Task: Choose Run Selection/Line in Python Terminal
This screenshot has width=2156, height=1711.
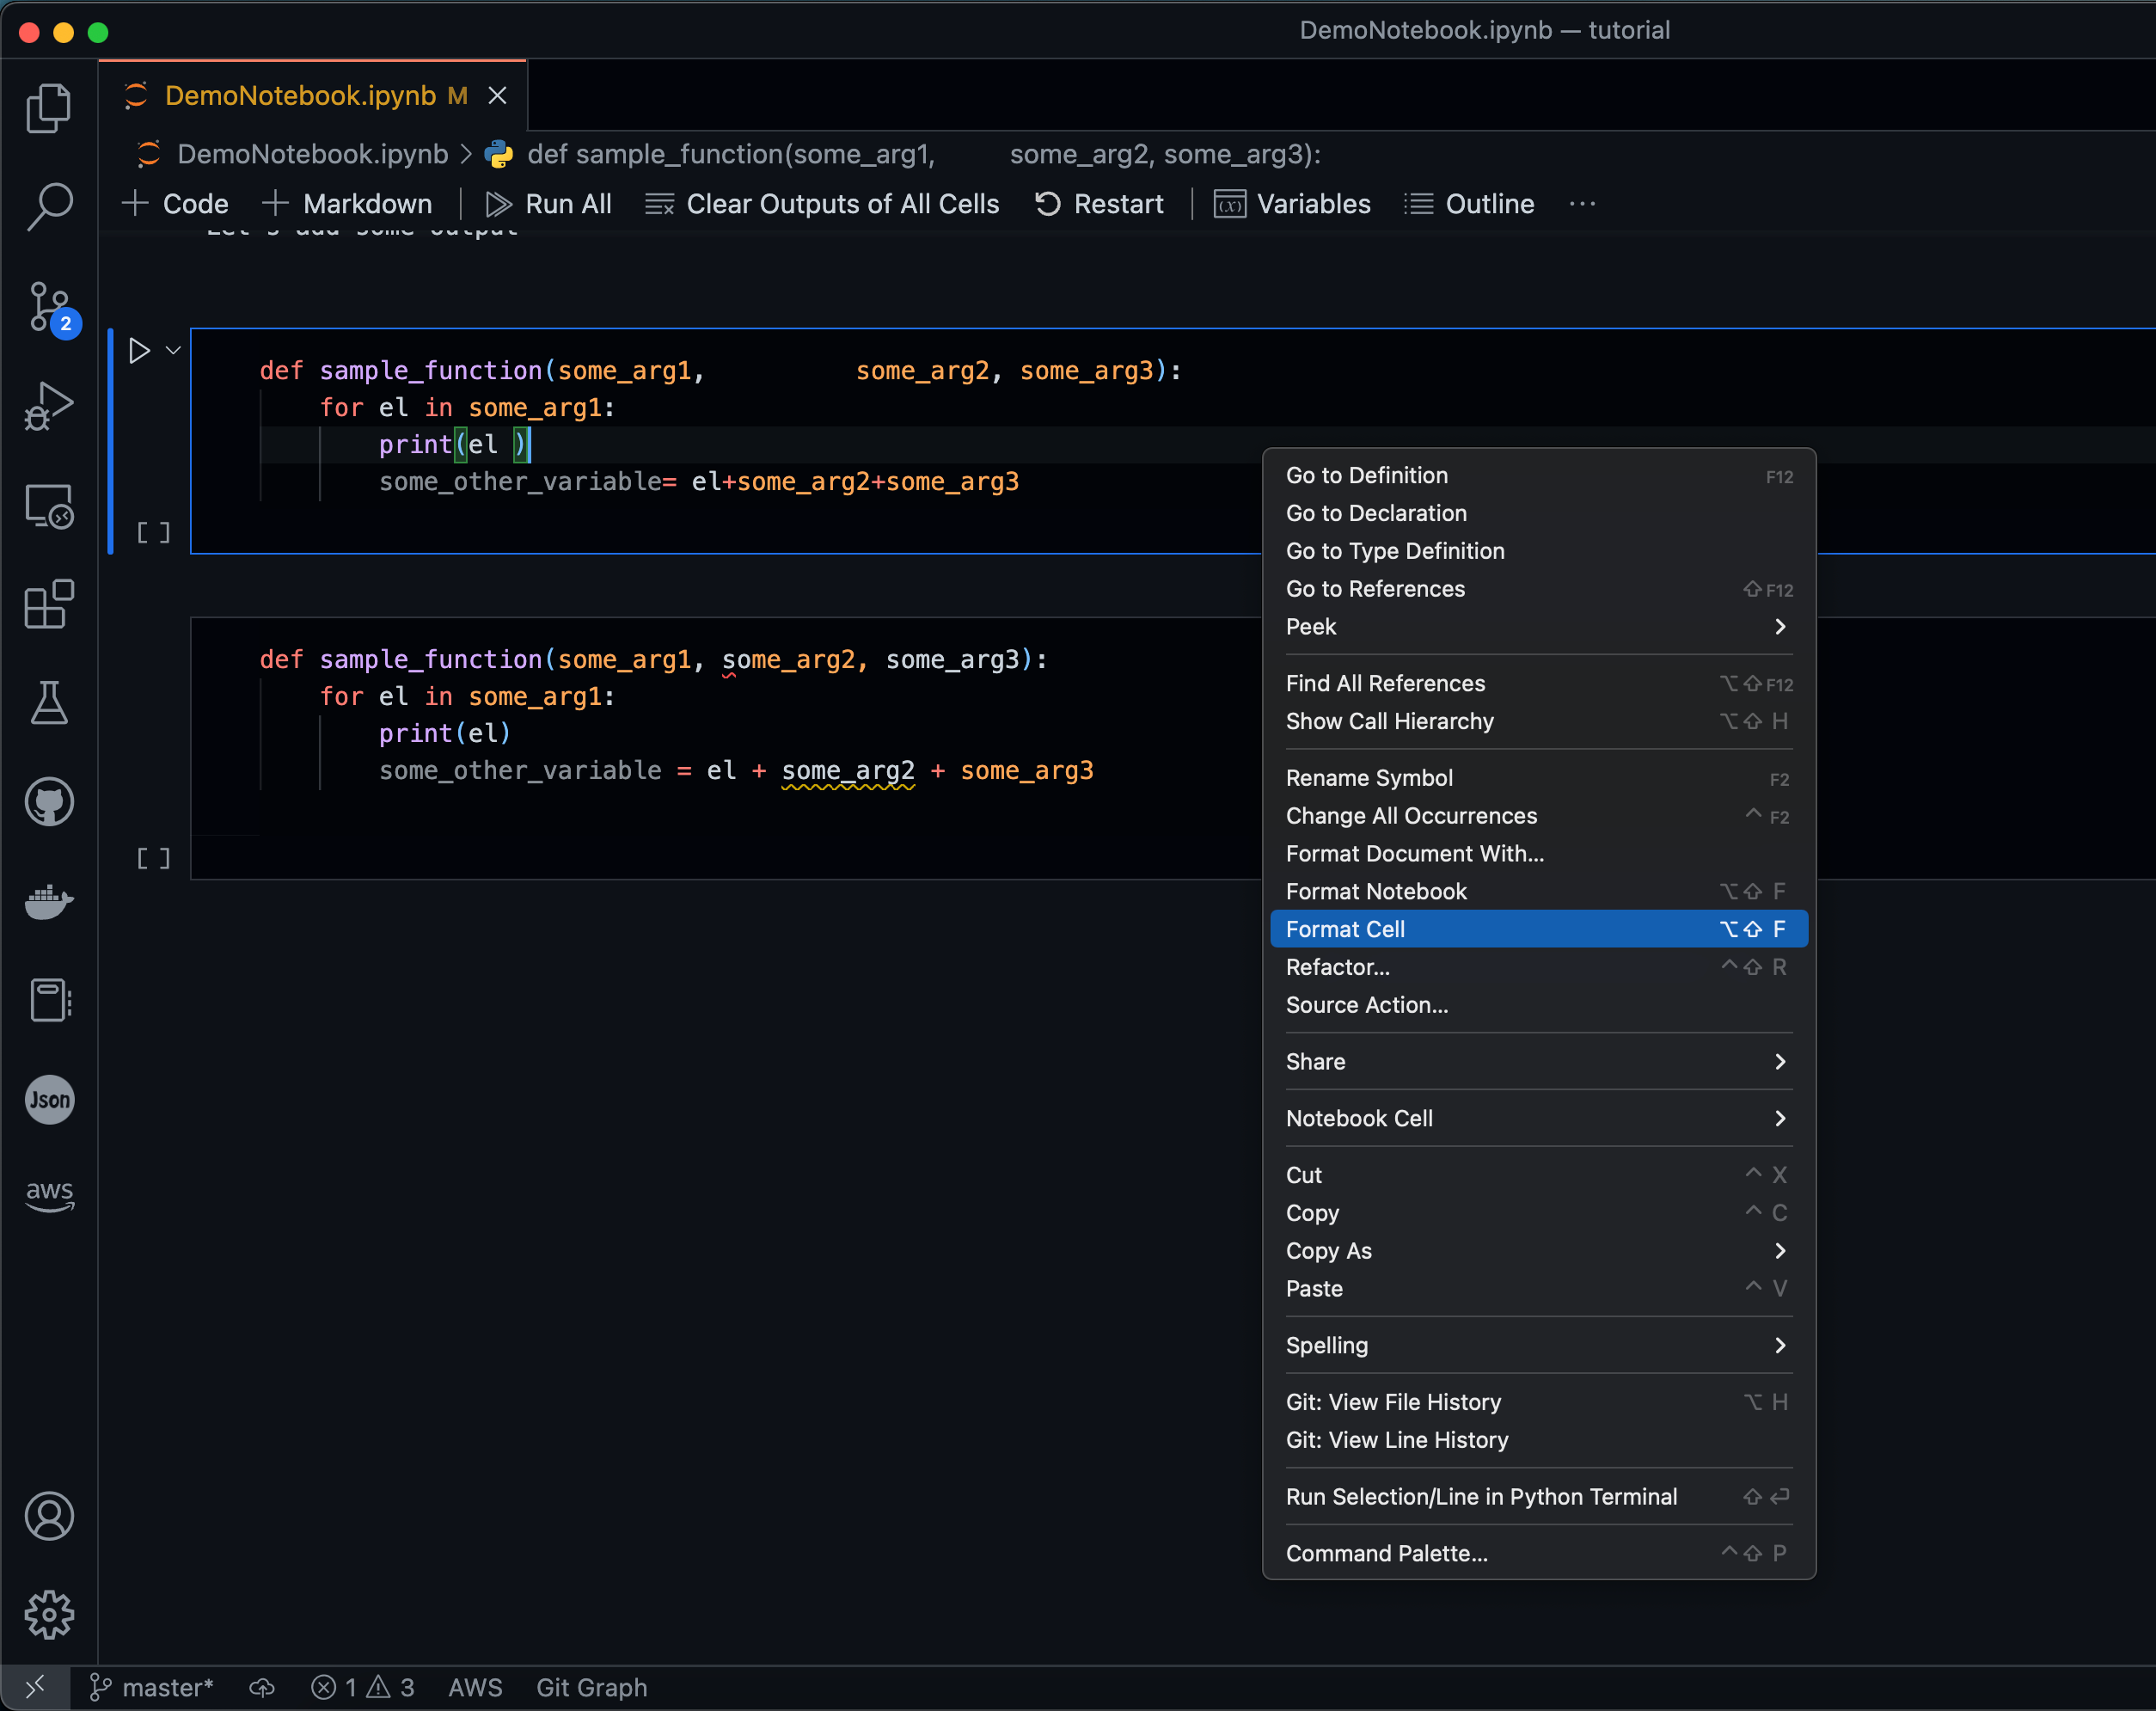Action: (x=1539, y=1497)
